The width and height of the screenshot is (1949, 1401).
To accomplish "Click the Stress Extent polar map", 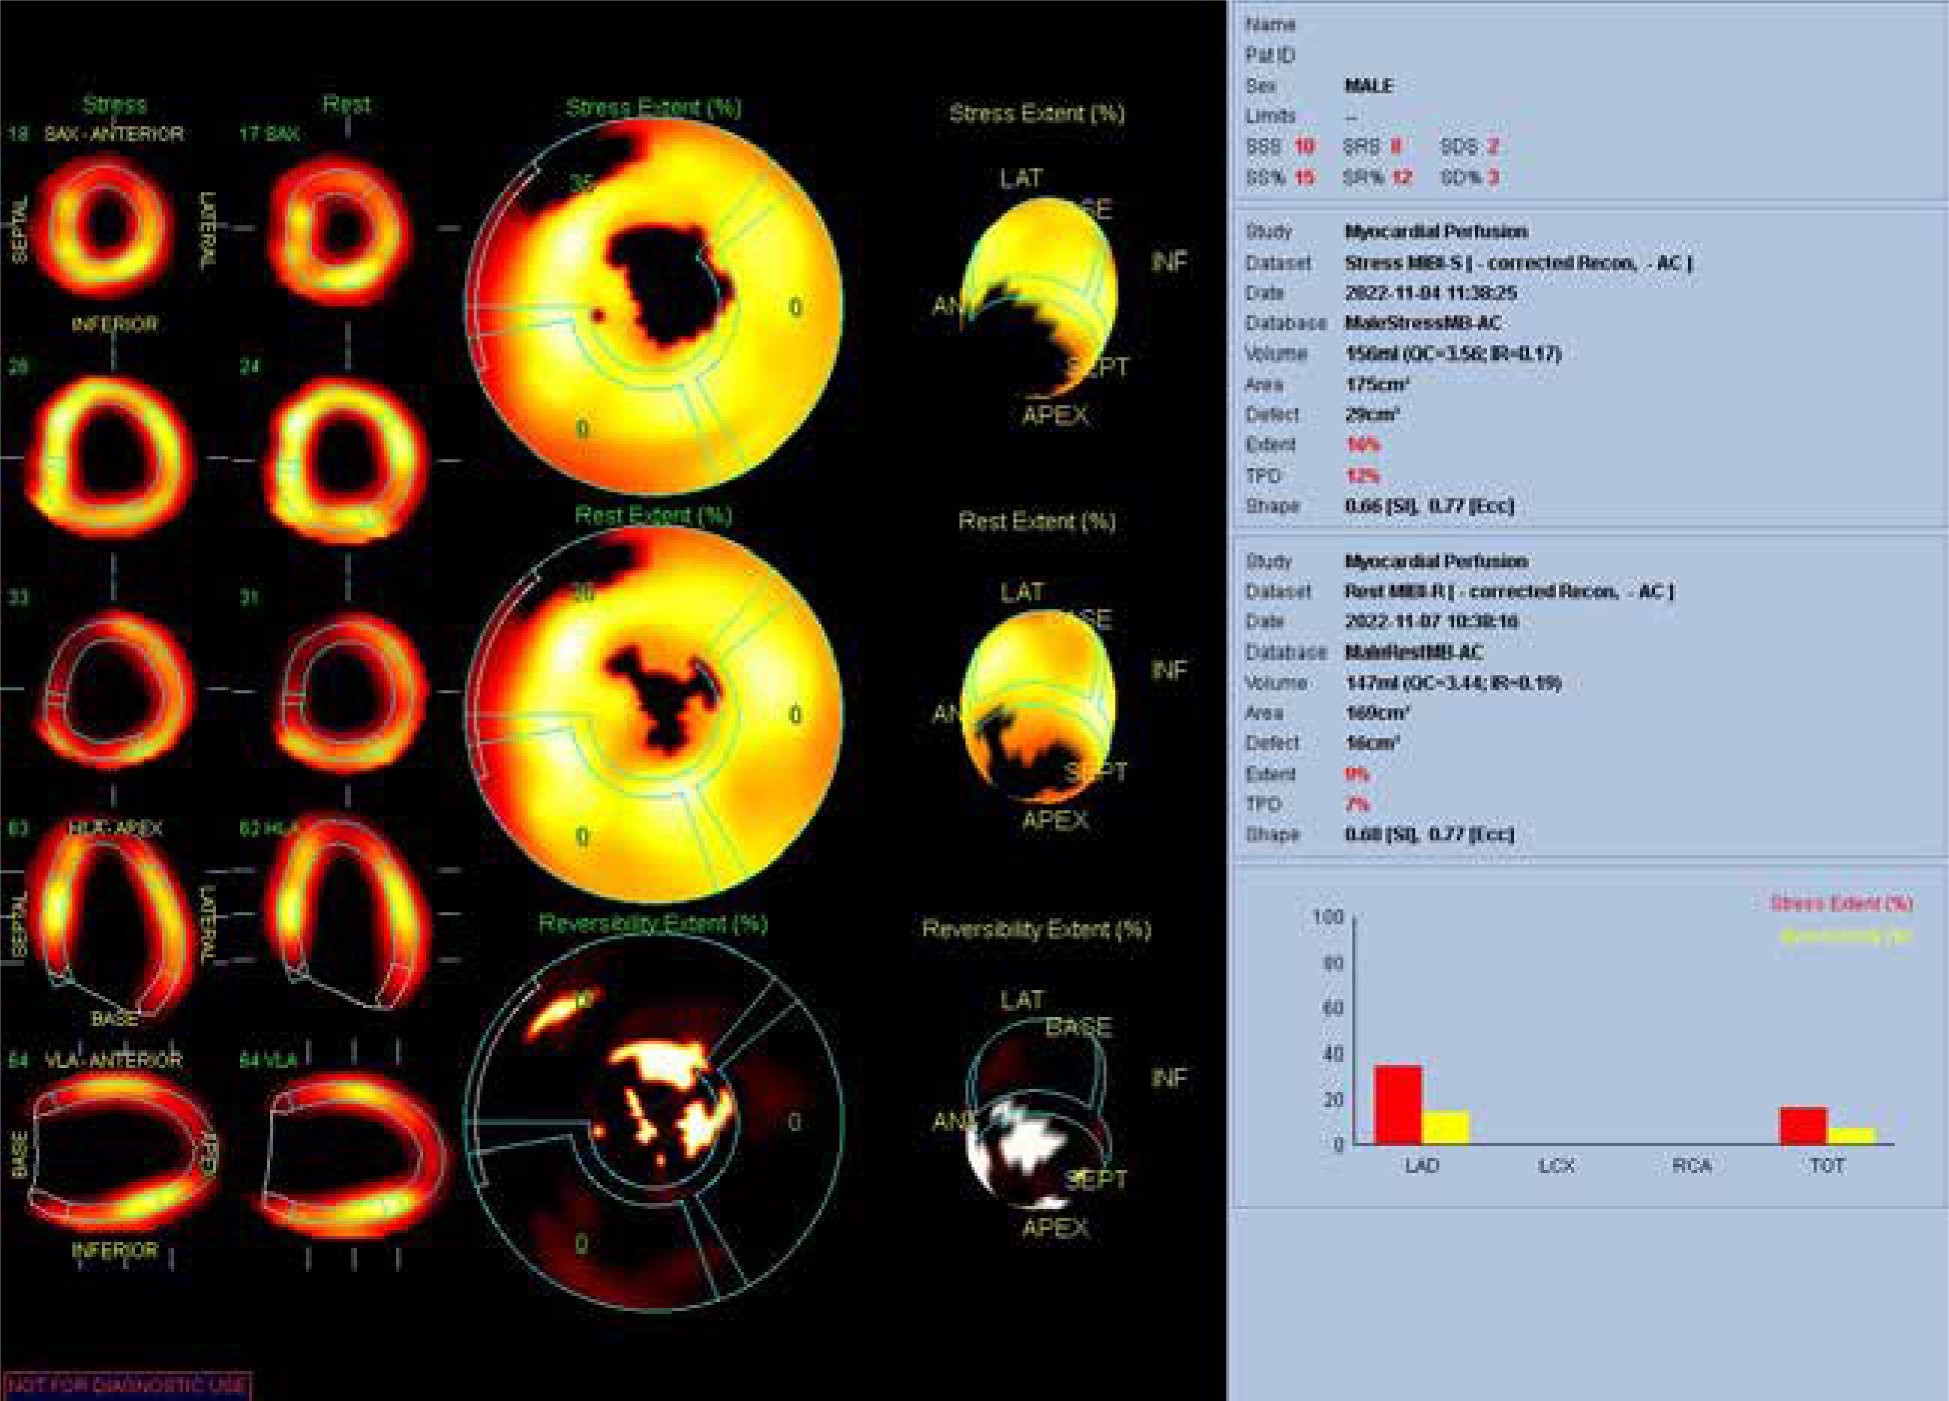I will pyautogui.click(x=655, y=305).
